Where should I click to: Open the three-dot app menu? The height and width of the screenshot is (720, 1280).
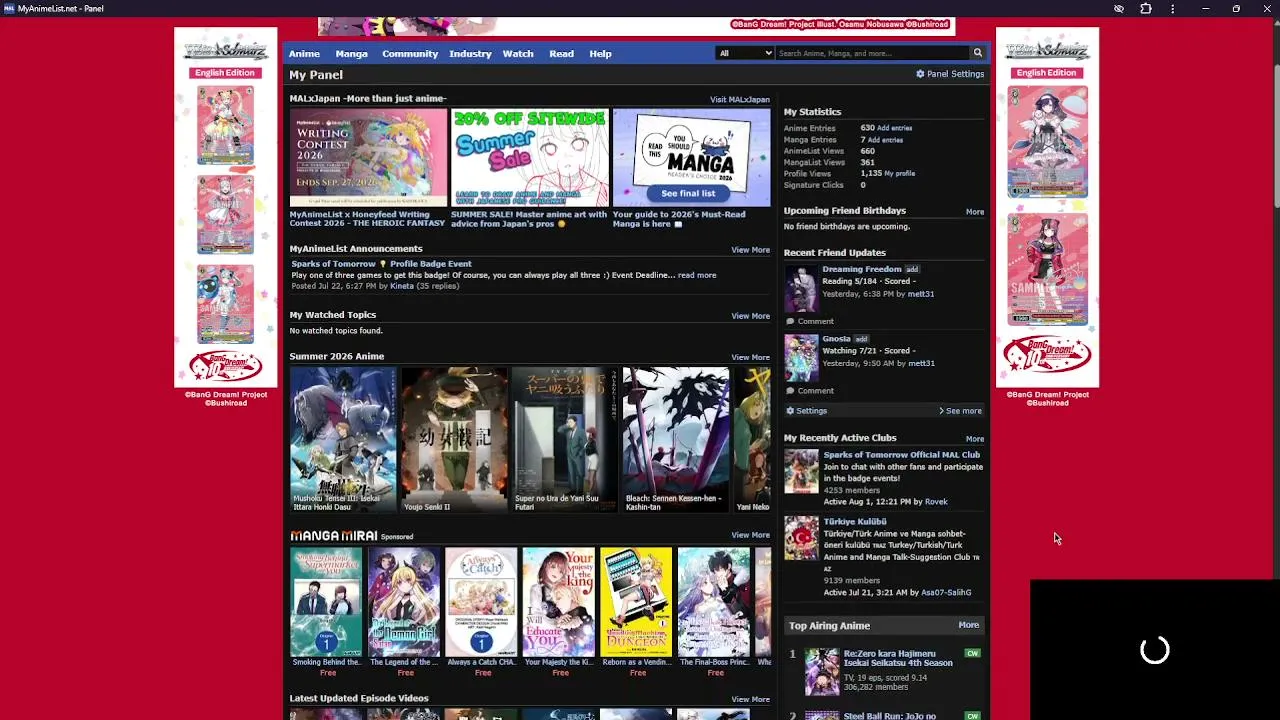(1173, 9)
